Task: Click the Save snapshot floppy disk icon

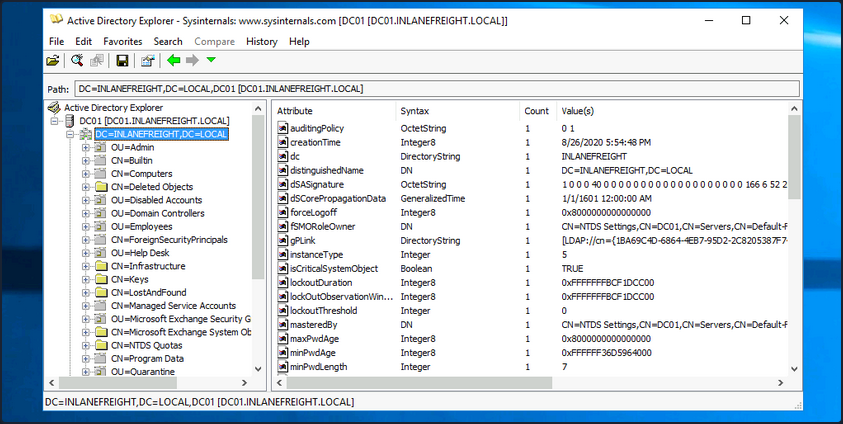Action: pos(122,61)
